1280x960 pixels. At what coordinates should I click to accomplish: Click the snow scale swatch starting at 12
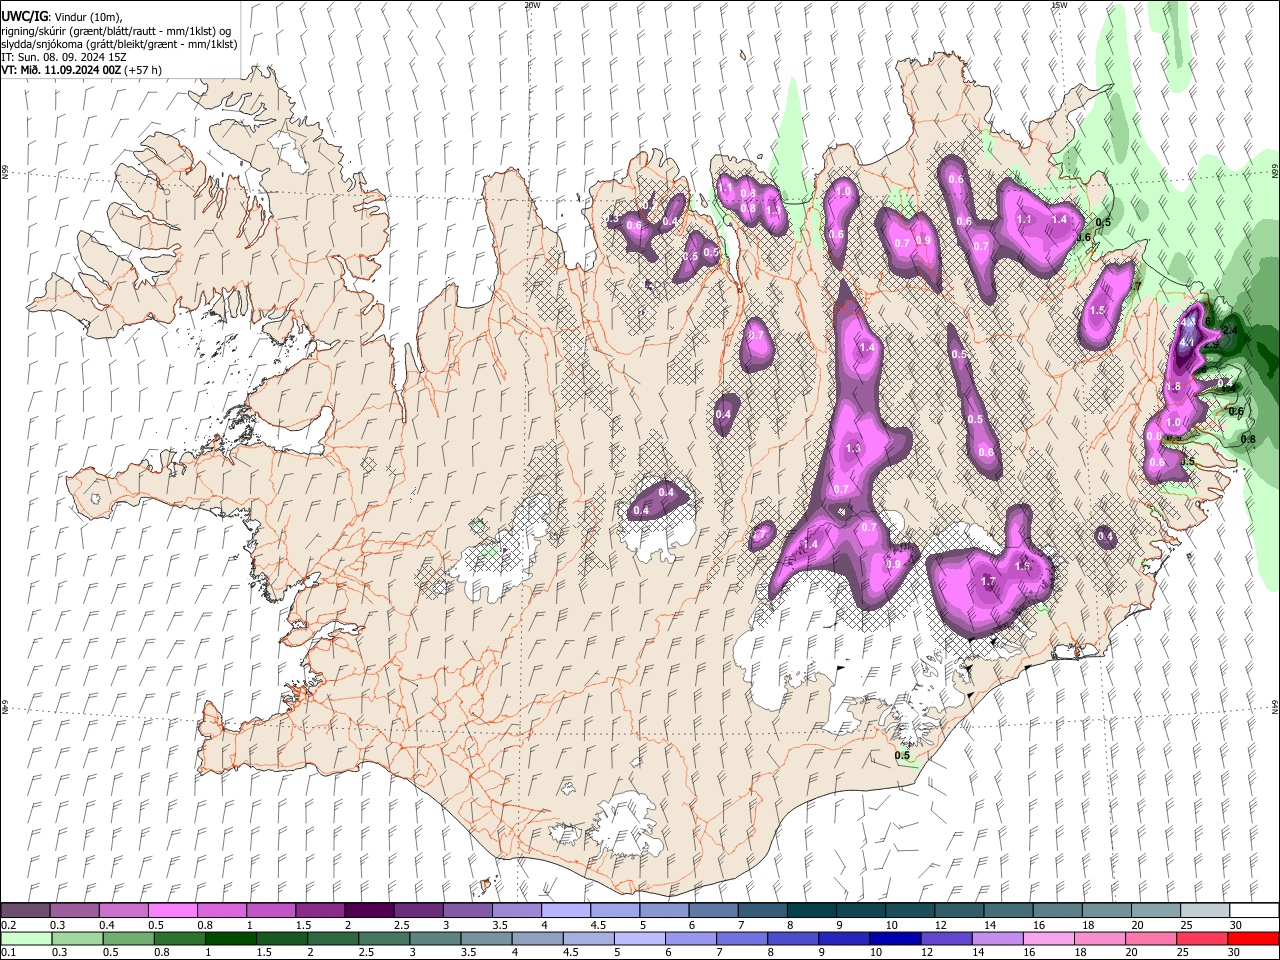tap(958, 911)
